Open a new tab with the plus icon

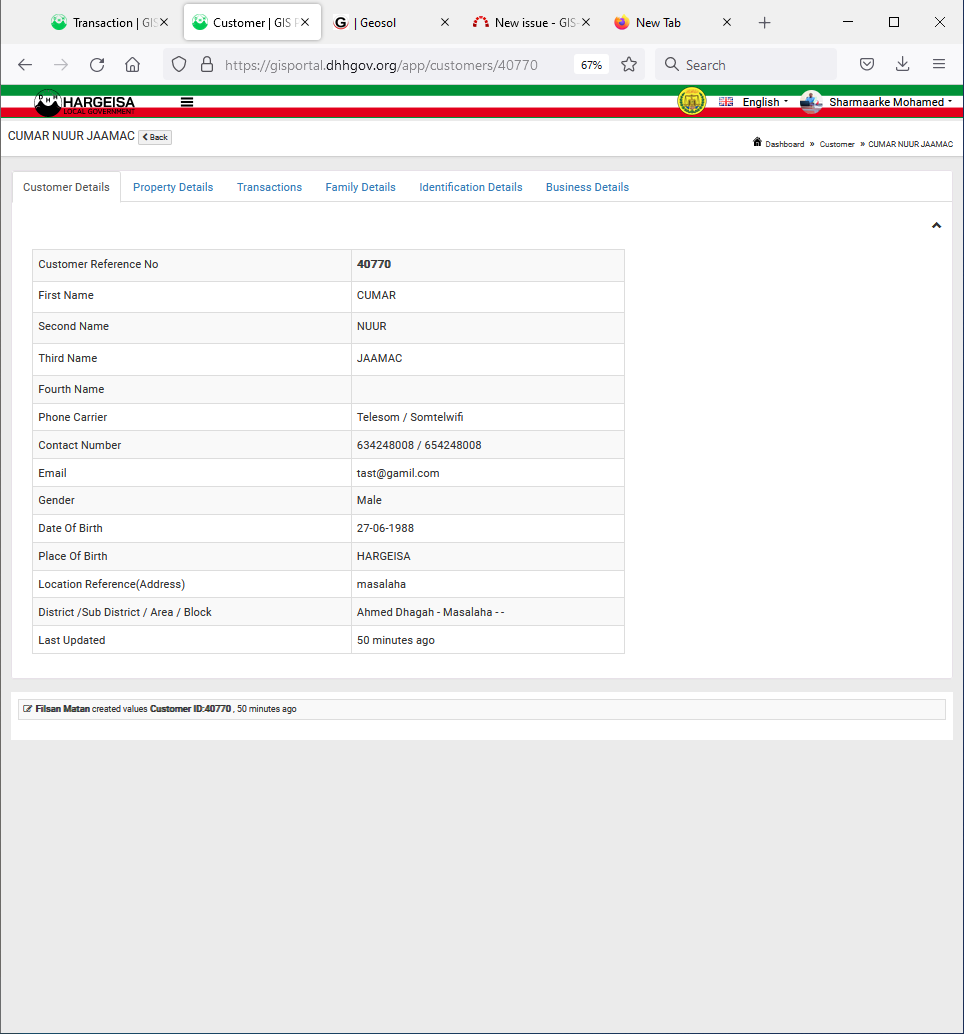pyautogui.click(x=764, y=23)
